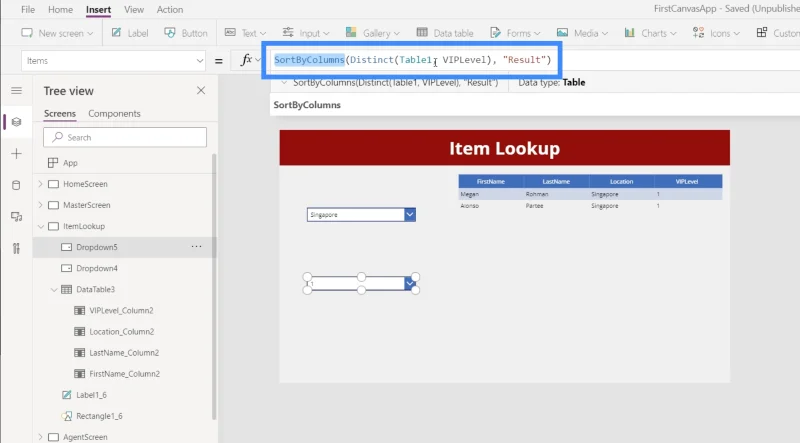Select Dropdown4 in the tree
The width and height of the screenshot is (800, 443).
(97, 268)
